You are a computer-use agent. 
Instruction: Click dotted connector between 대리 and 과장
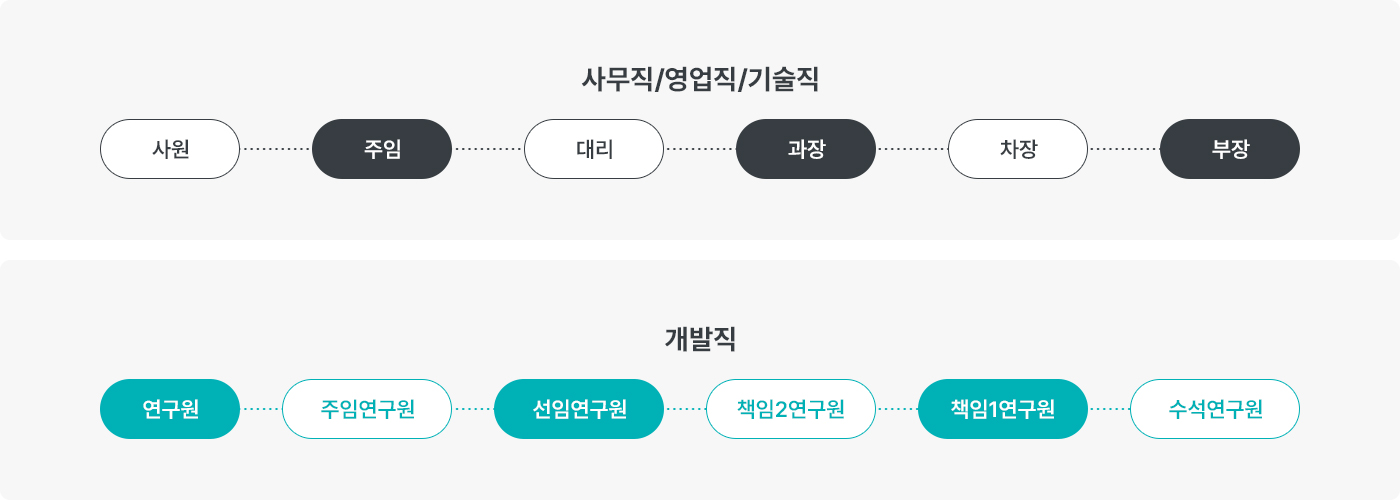coord(700,149)
